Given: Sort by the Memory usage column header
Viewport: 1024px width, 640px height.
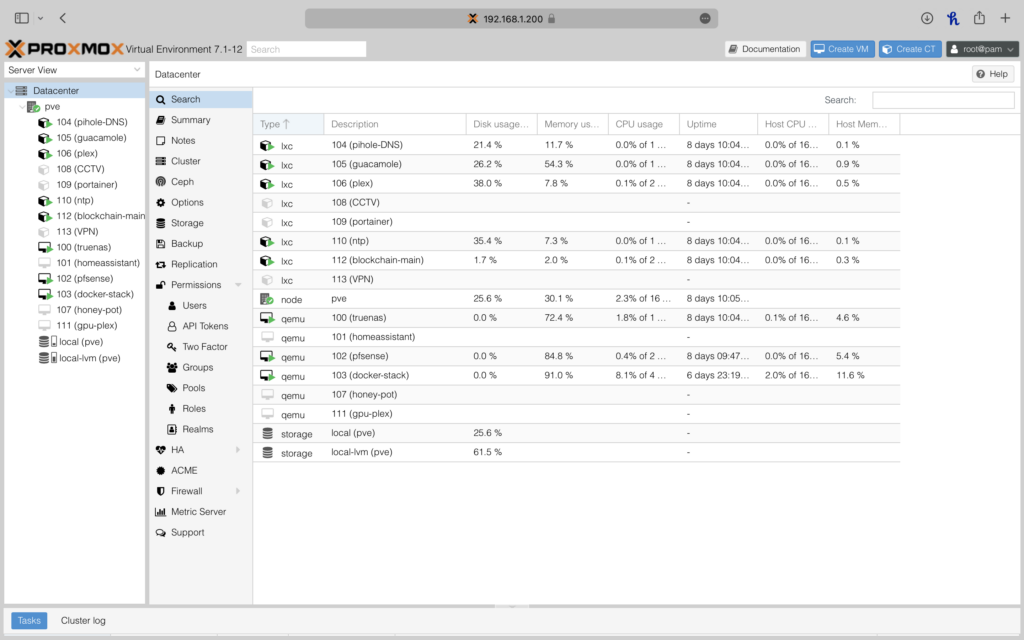Looking at the screenshot, I should pyautogui.click(x=572, y=124).
